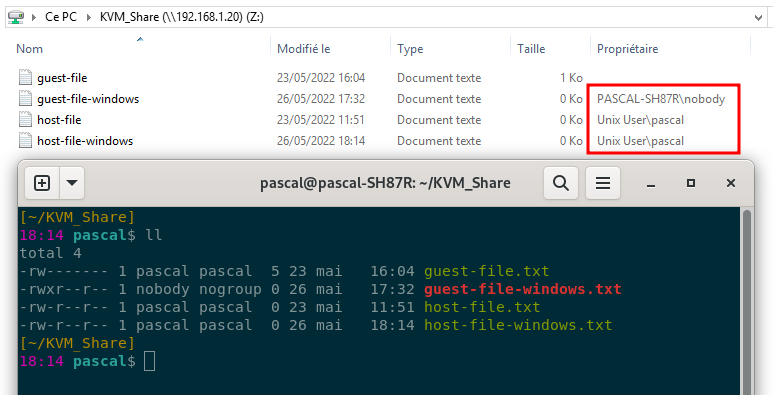This screenshot has height=395, width=773.
Task: Click owner PASCAL-SH87R\nobody
Action: tap(661, 99)
